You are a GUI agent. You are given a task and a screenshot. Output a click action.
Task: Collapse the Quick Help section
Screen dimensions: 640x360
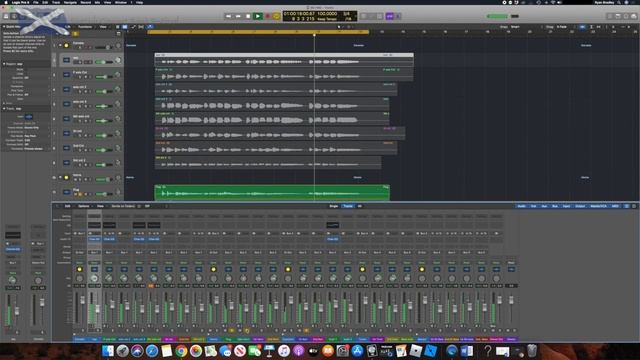[x=4, y=27]
